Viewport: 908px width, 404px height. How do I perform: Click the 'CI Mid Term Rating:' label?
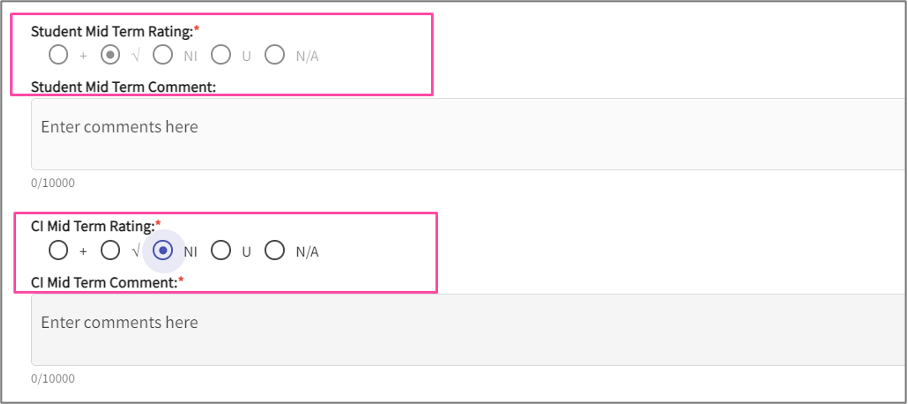(x=93, y=227)
